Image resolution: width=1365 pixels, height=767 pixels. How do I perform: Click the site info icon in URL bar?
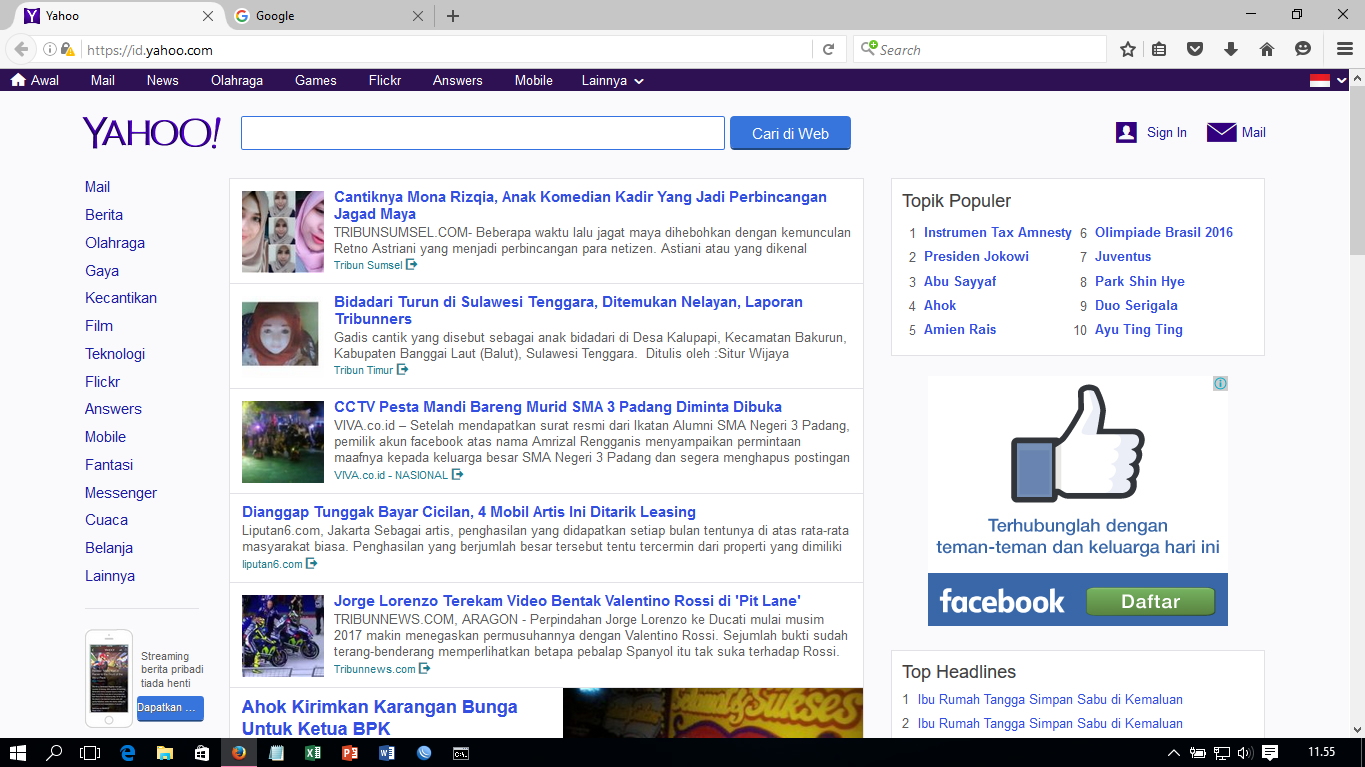(x=50, y=50)
